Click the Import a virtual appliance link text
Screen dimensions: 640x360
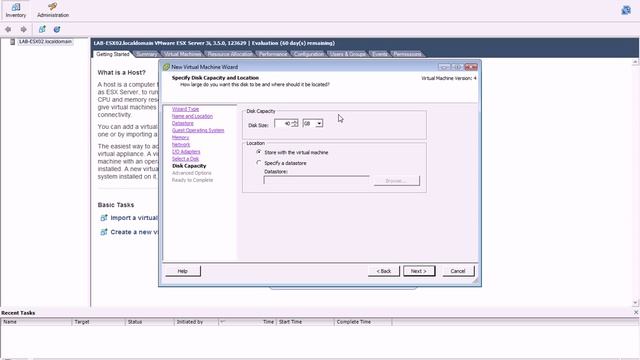click(x=134, y=218)
